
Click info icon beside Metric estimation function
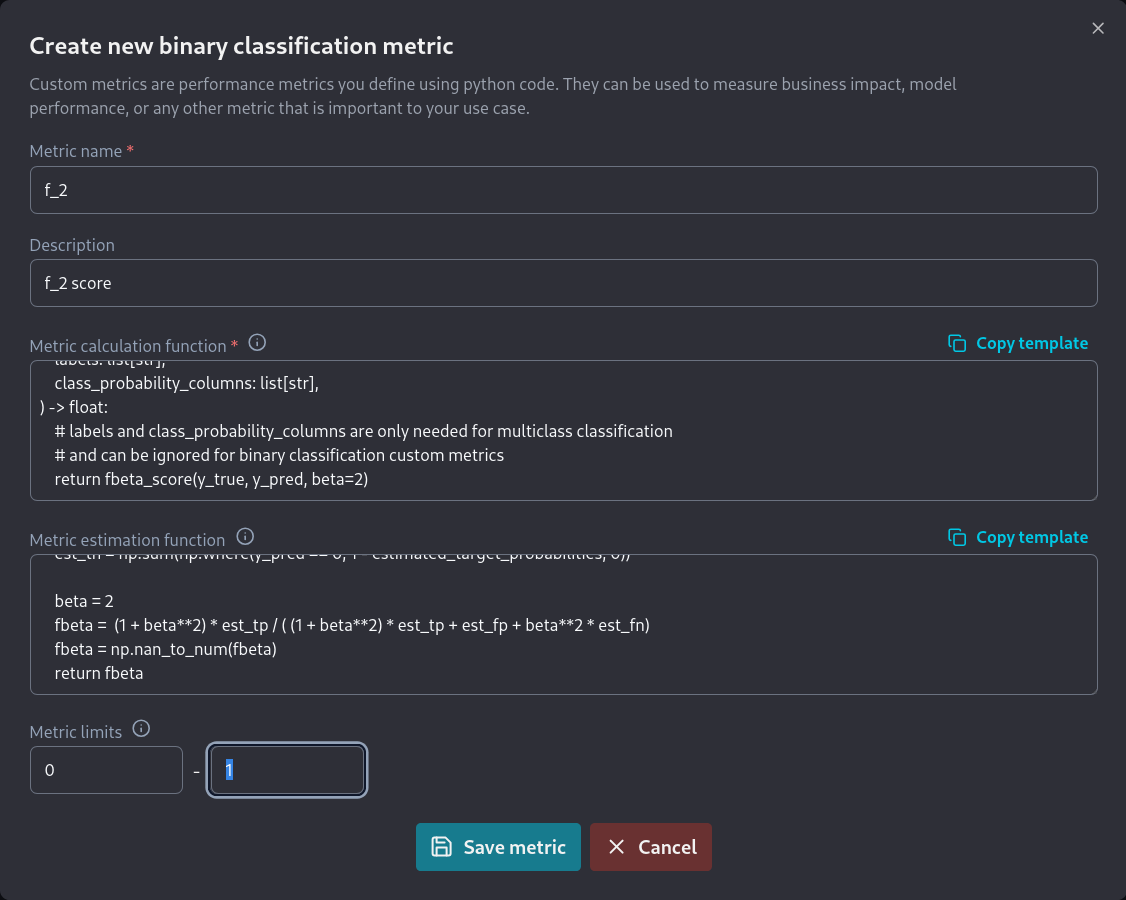pyautogui.click(x=245, y=537)
